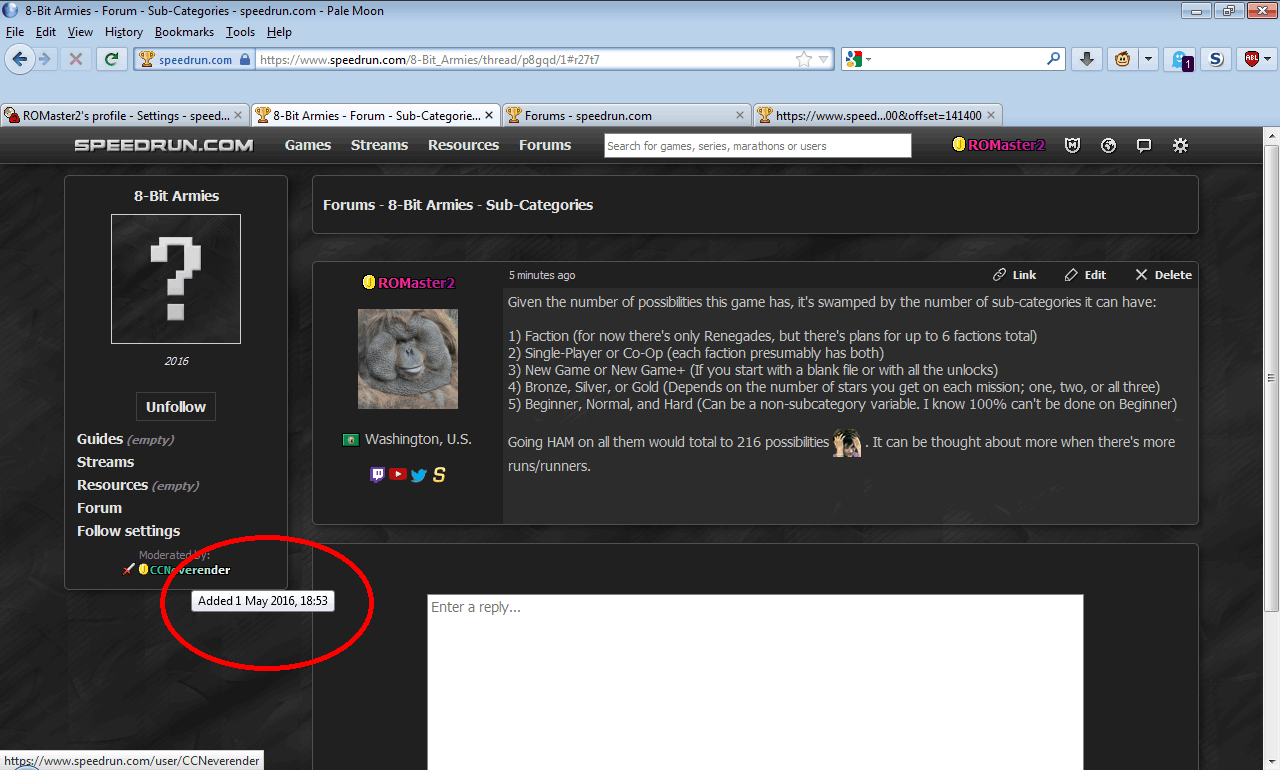The height and width of the screenshot is (770, 1280).
Task: Close the Forums - speedrun.com tab
Action: pos(740,116)
